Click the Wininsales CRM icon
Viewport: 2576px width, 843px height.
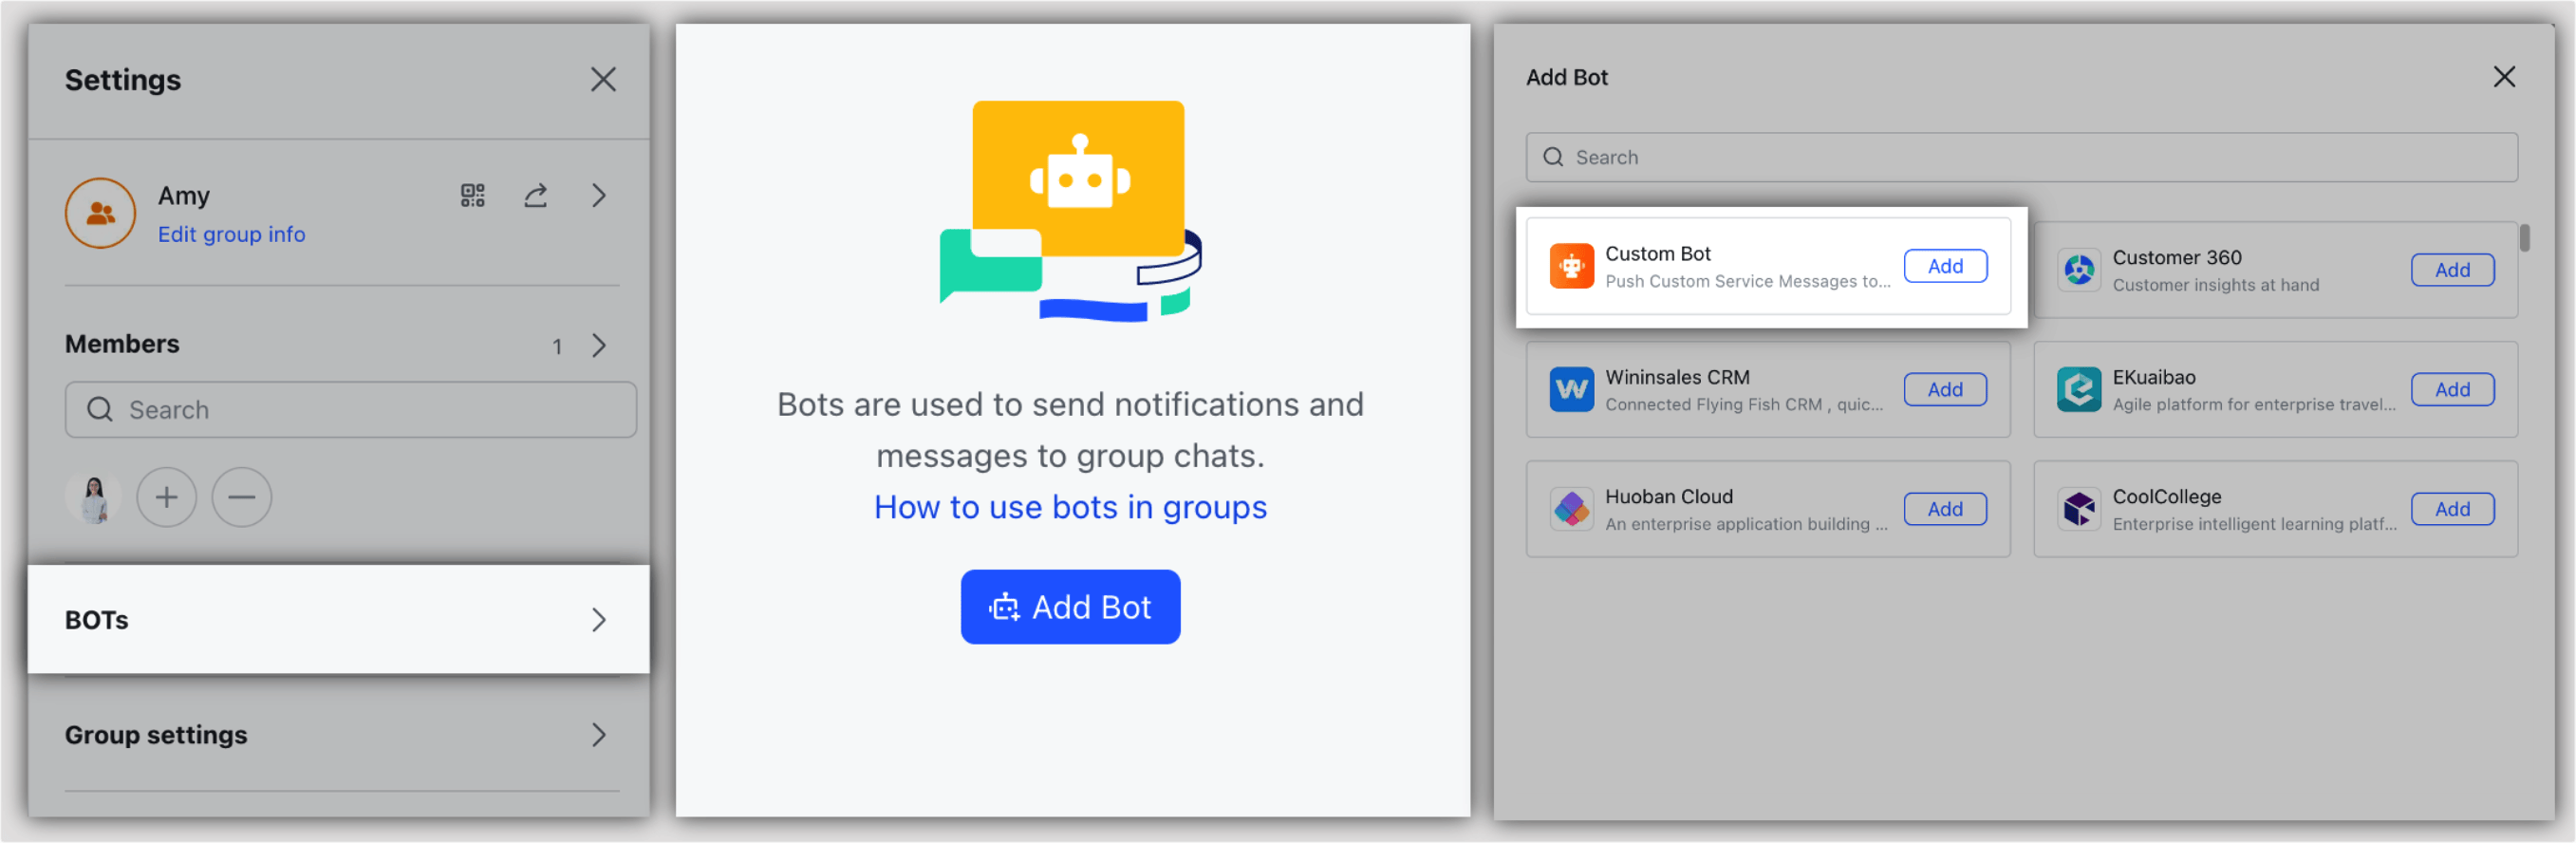click(1571, 389)
